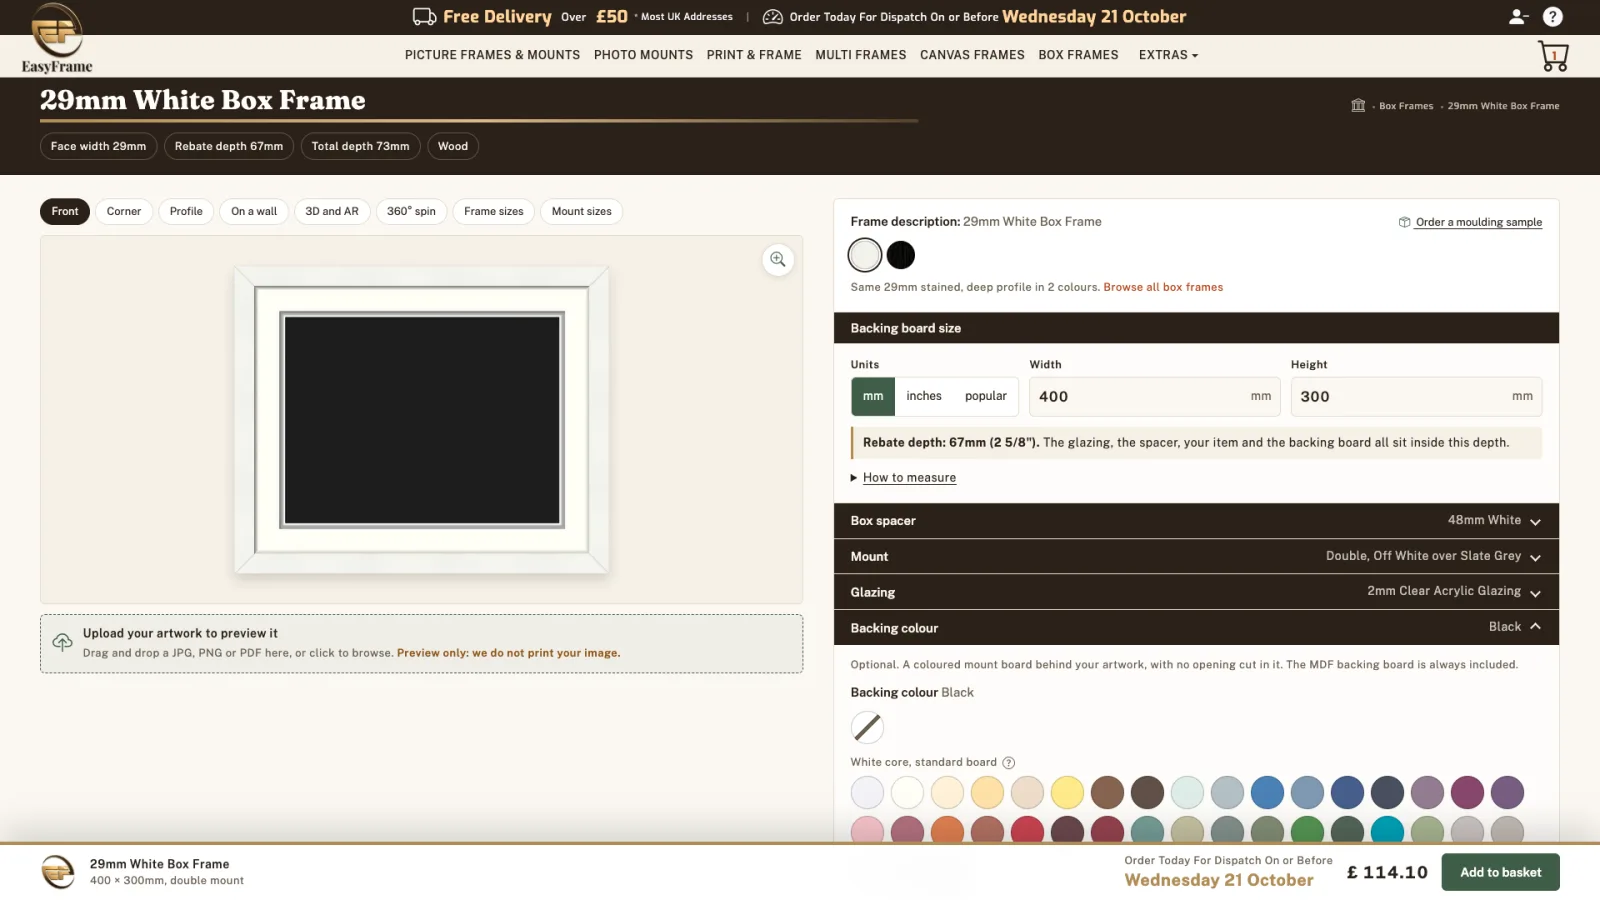Image resolution: width=1600 pixels, height=900 pixels.
Task: Click the Box Frames breadcrumb link
Action: click(x=1406, y=106)
